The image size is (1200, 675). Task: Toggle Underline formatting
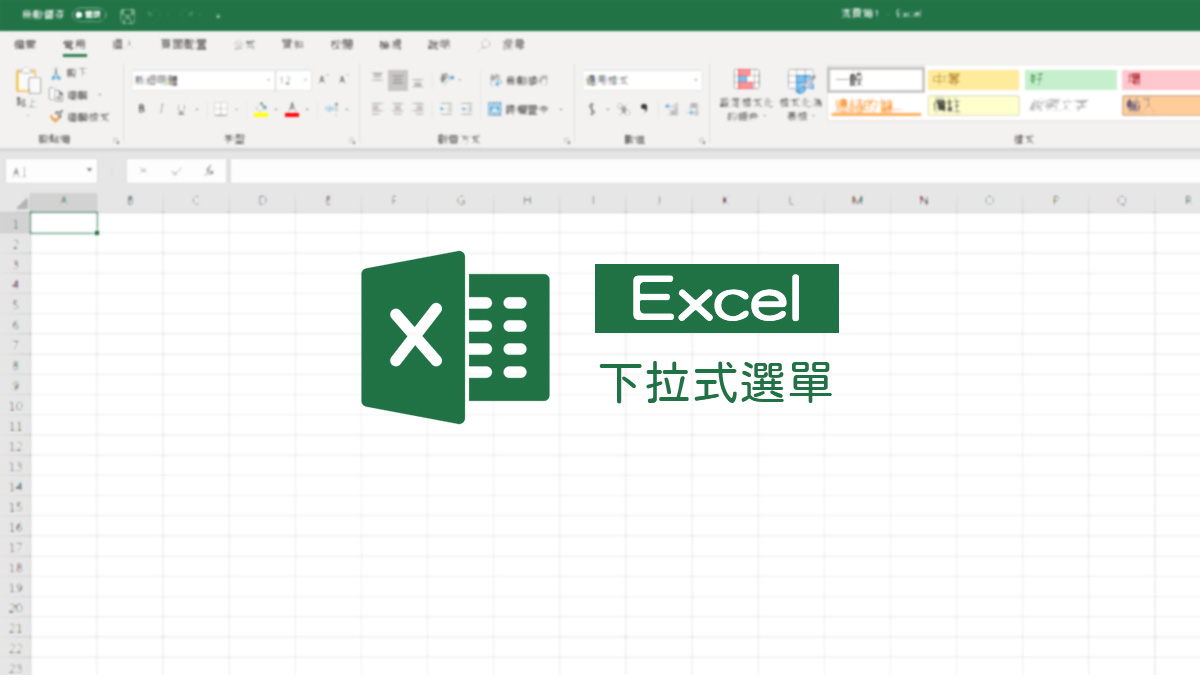[x=181, y=108]
